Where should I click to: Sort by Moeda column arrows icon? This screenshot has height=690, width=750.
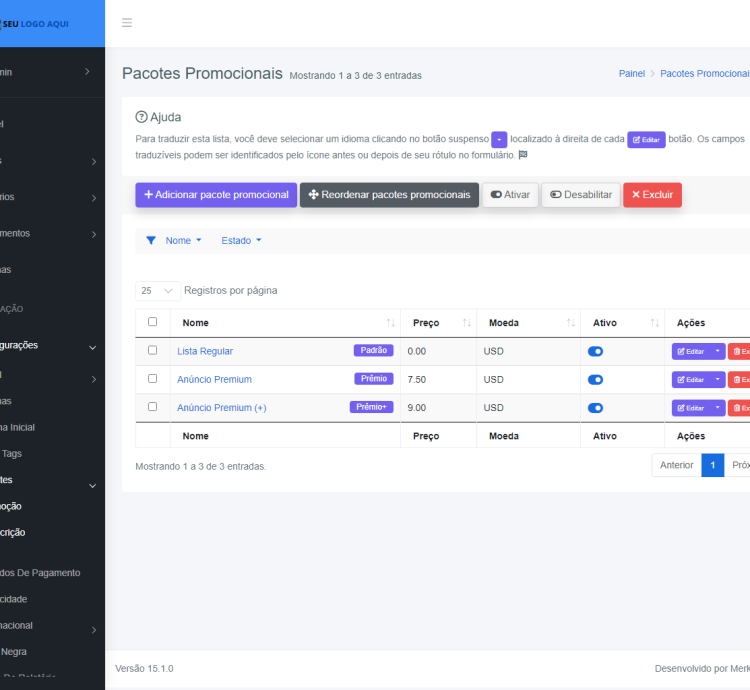(571, 323)
